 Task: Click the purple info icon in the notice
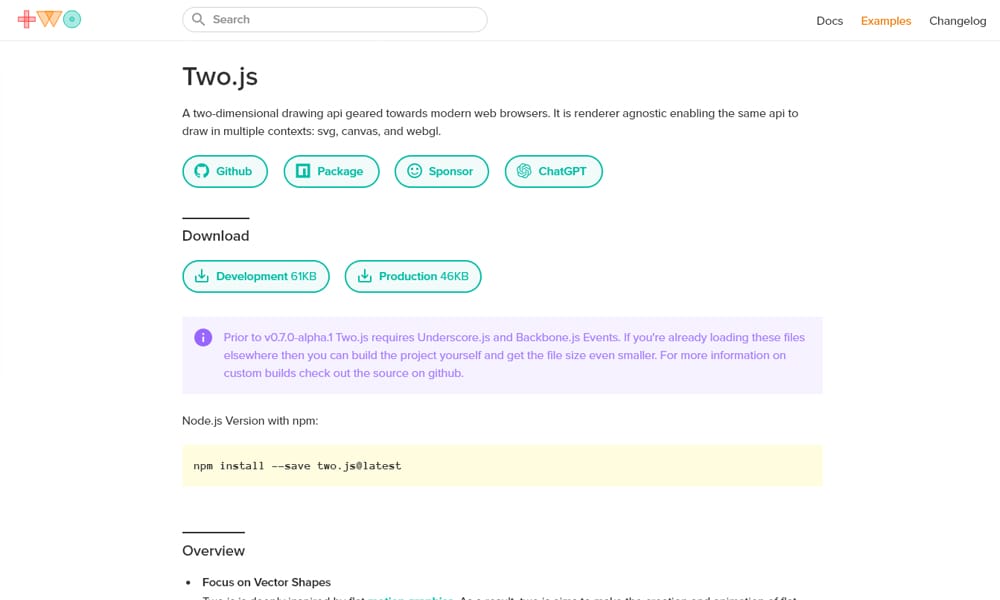click(203, 337)
